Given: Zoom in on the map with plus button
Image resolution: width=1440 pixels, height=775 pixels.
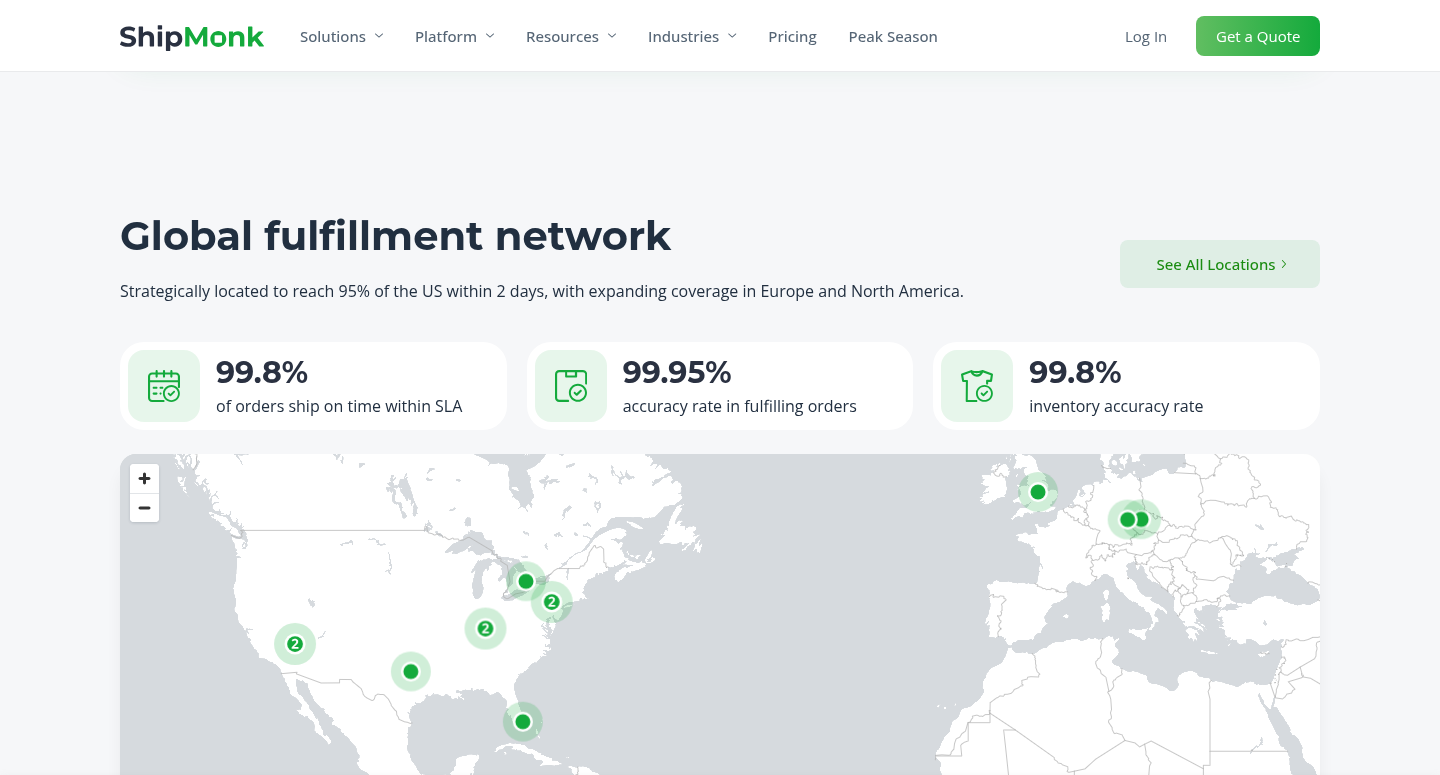Looking at the screenshot, I should 145,479.
